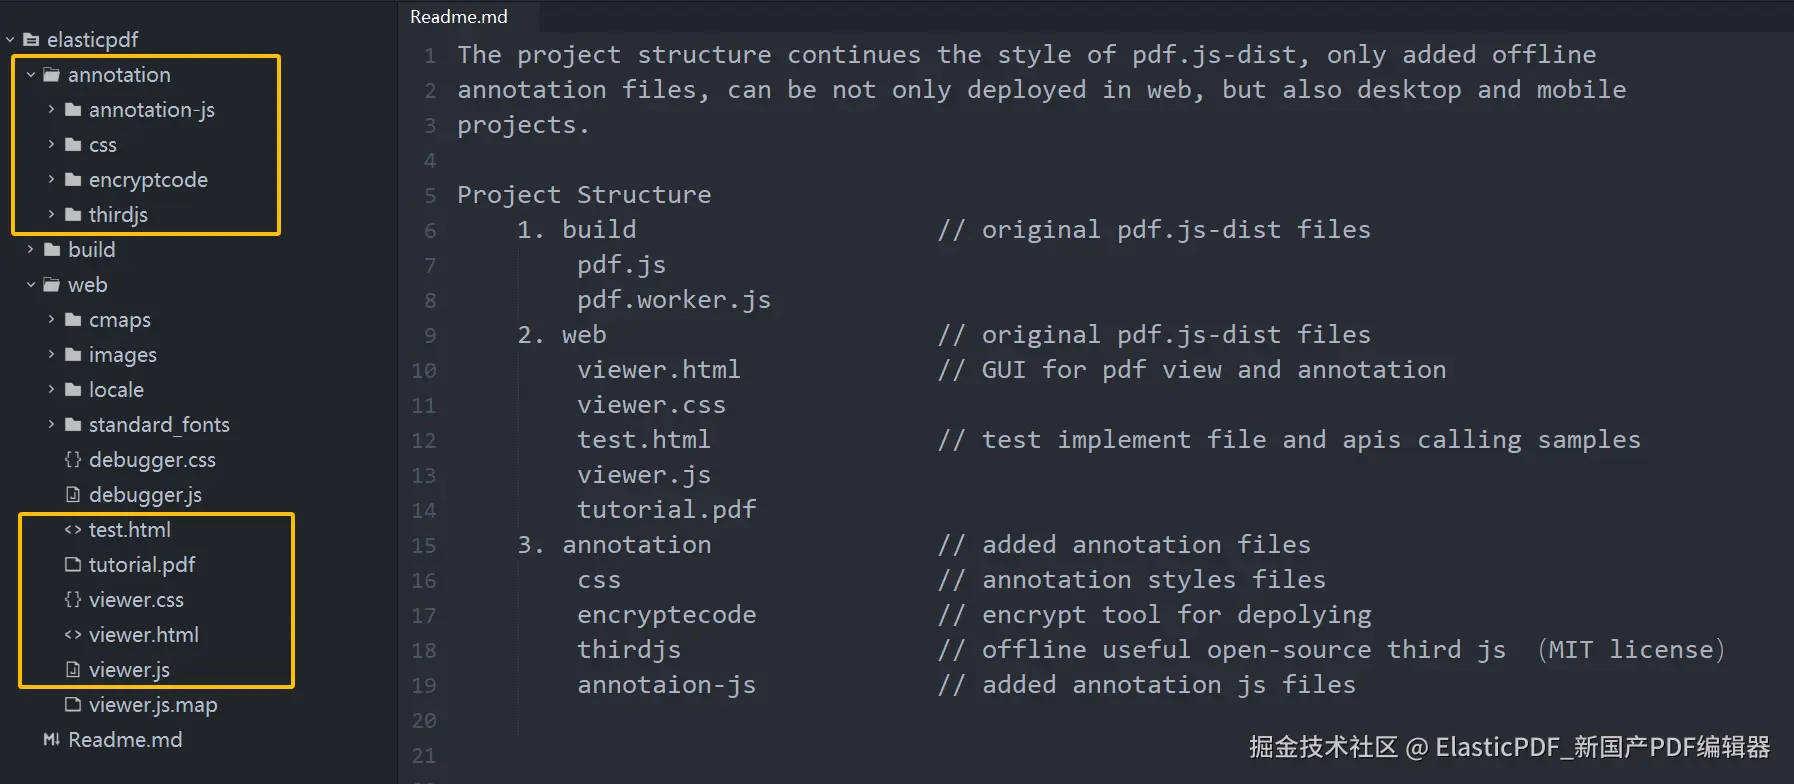Expand the cmaps folder
This screenshot has width=1794, height=784.
[x=50, y=319]
